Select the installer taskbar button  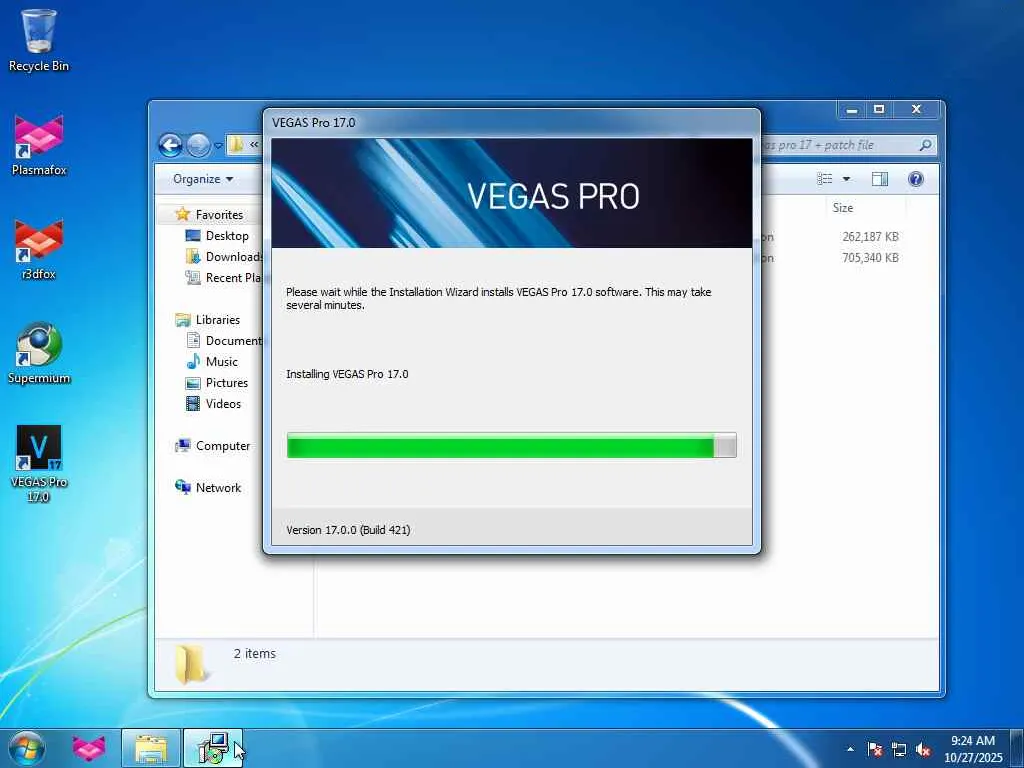[x=213, y=748]
